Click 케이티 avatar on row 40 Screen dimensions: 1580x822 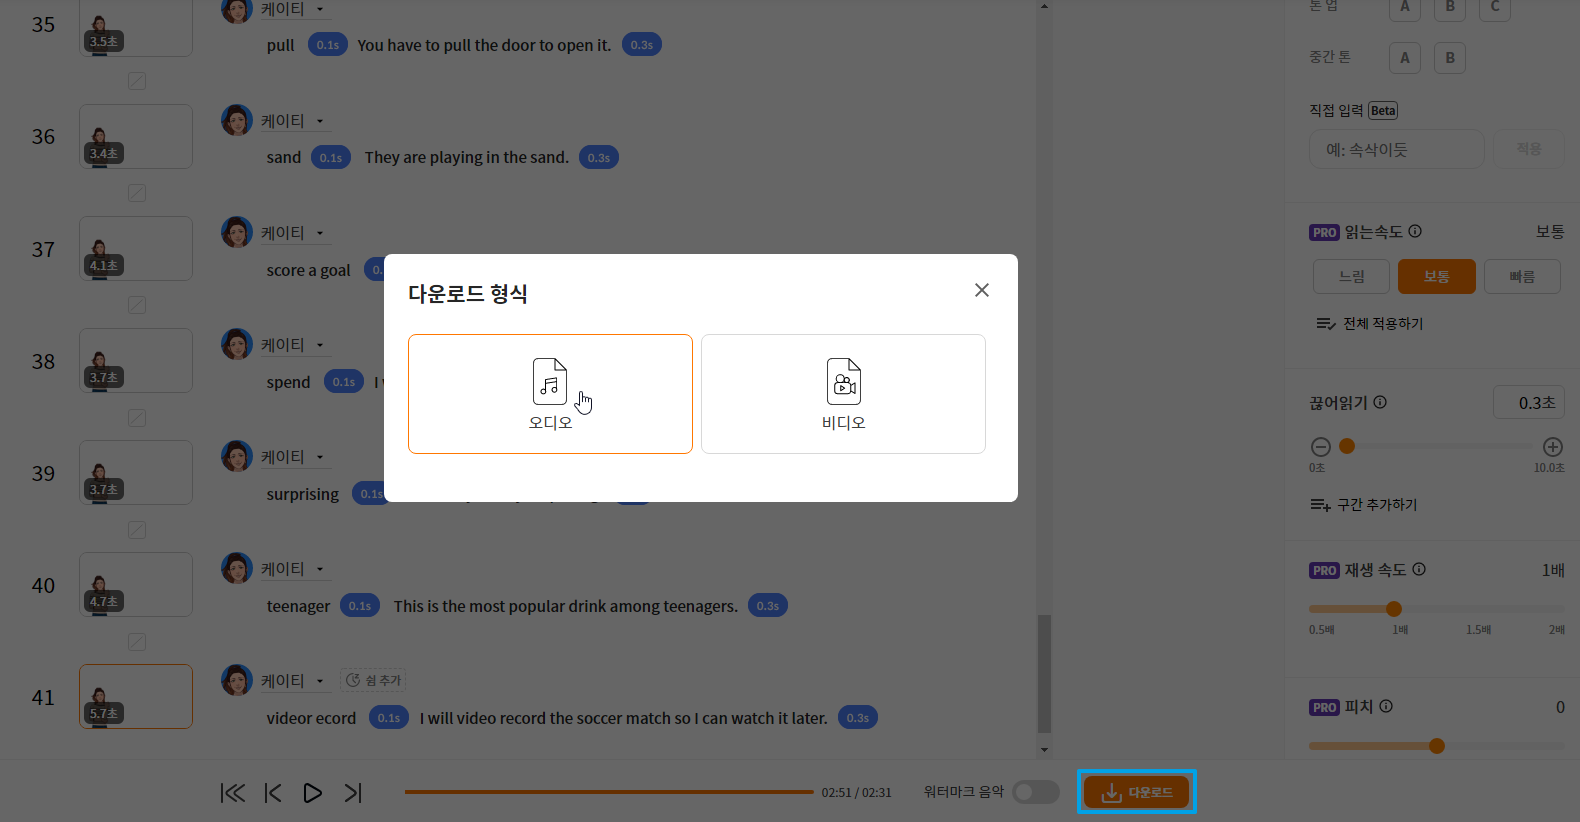point(237,568)
